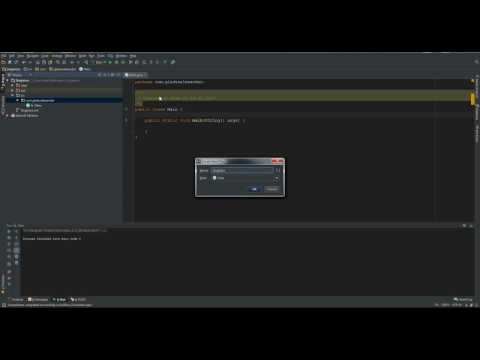This screenshot has height=360, width=480.
Task: Click the Project side tab on left strip
Action: tap(3, 82)
